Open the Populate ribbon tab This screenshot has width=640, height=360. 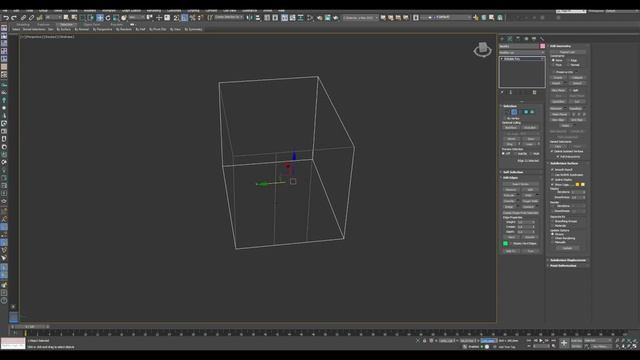pos(117,24)
